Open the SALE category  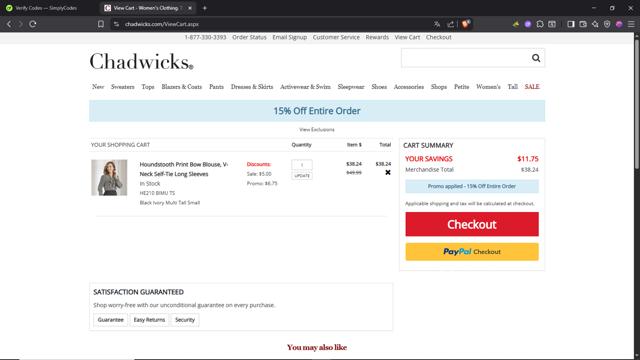(532, 87)
